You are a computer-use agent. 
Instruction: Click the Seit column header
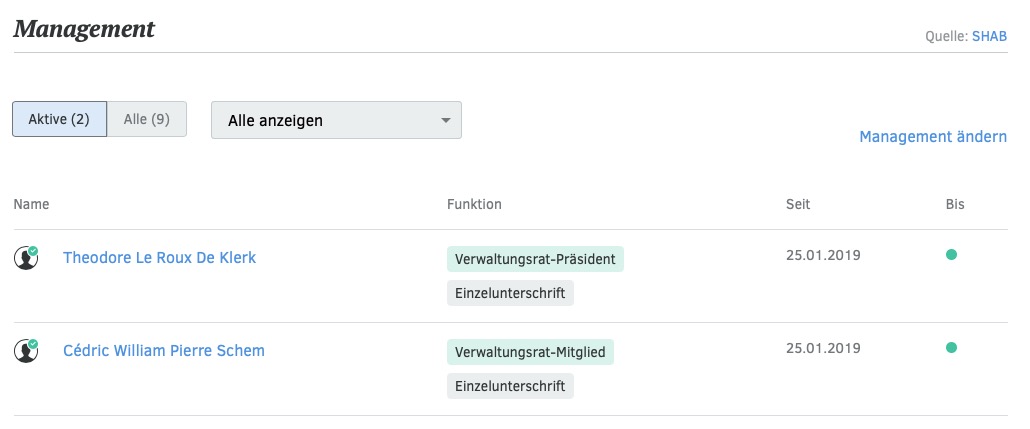798,204
